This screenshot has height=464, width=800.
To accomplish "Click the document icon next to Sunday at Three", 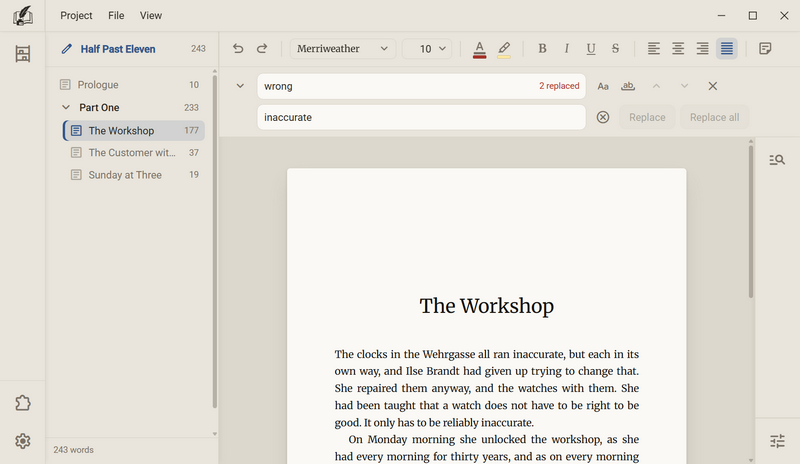I will click(76, 175).
